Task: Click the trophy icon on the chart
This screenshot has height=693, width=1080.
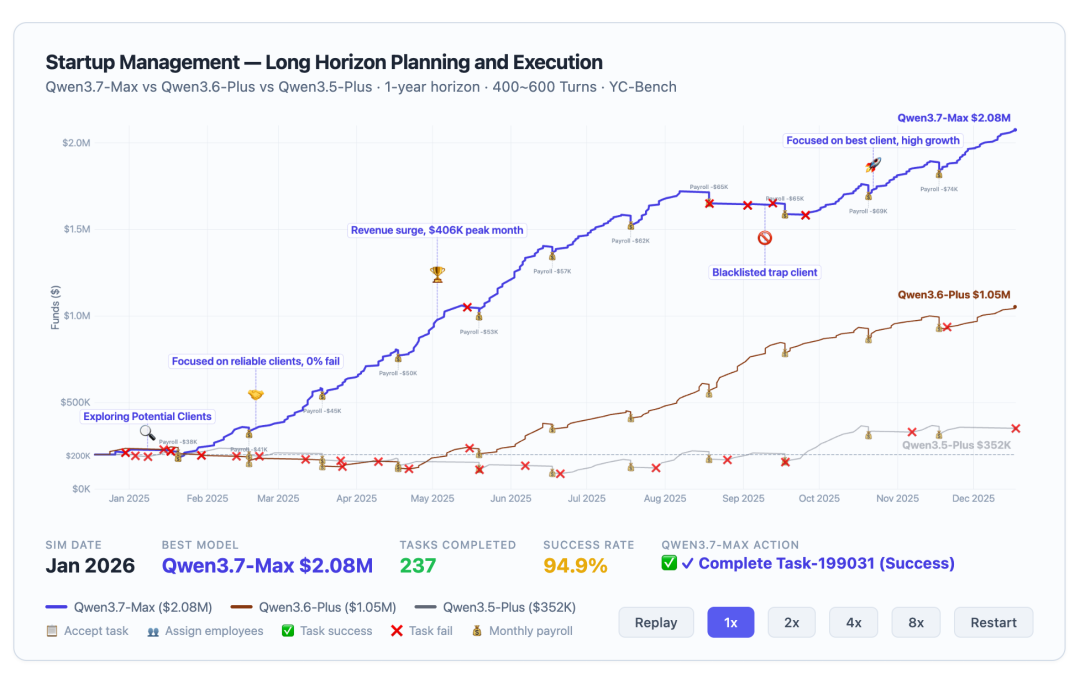Action: (437, 275)
